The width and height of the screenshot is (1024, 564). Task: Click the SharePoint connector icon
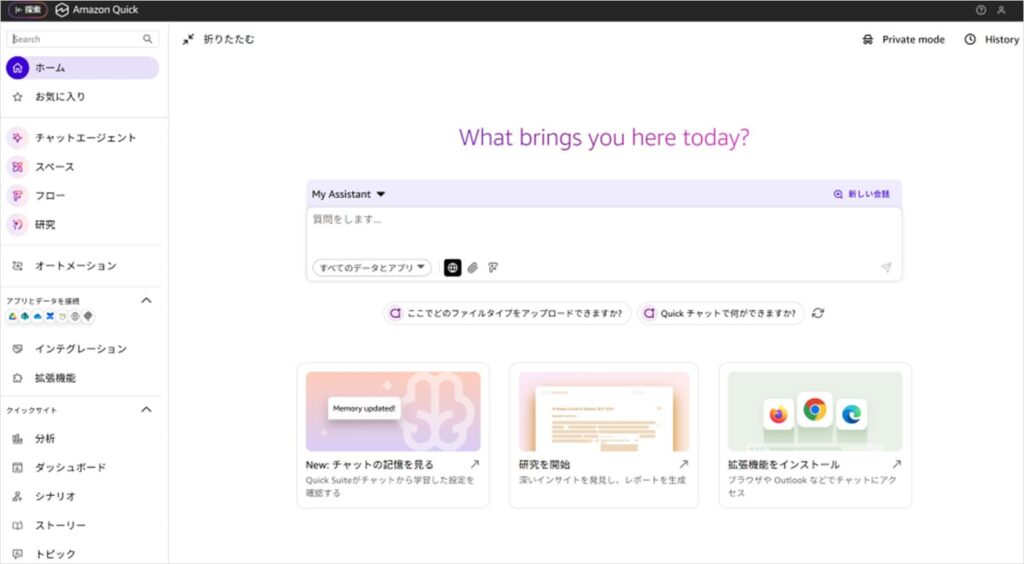[x=25, y=317]
